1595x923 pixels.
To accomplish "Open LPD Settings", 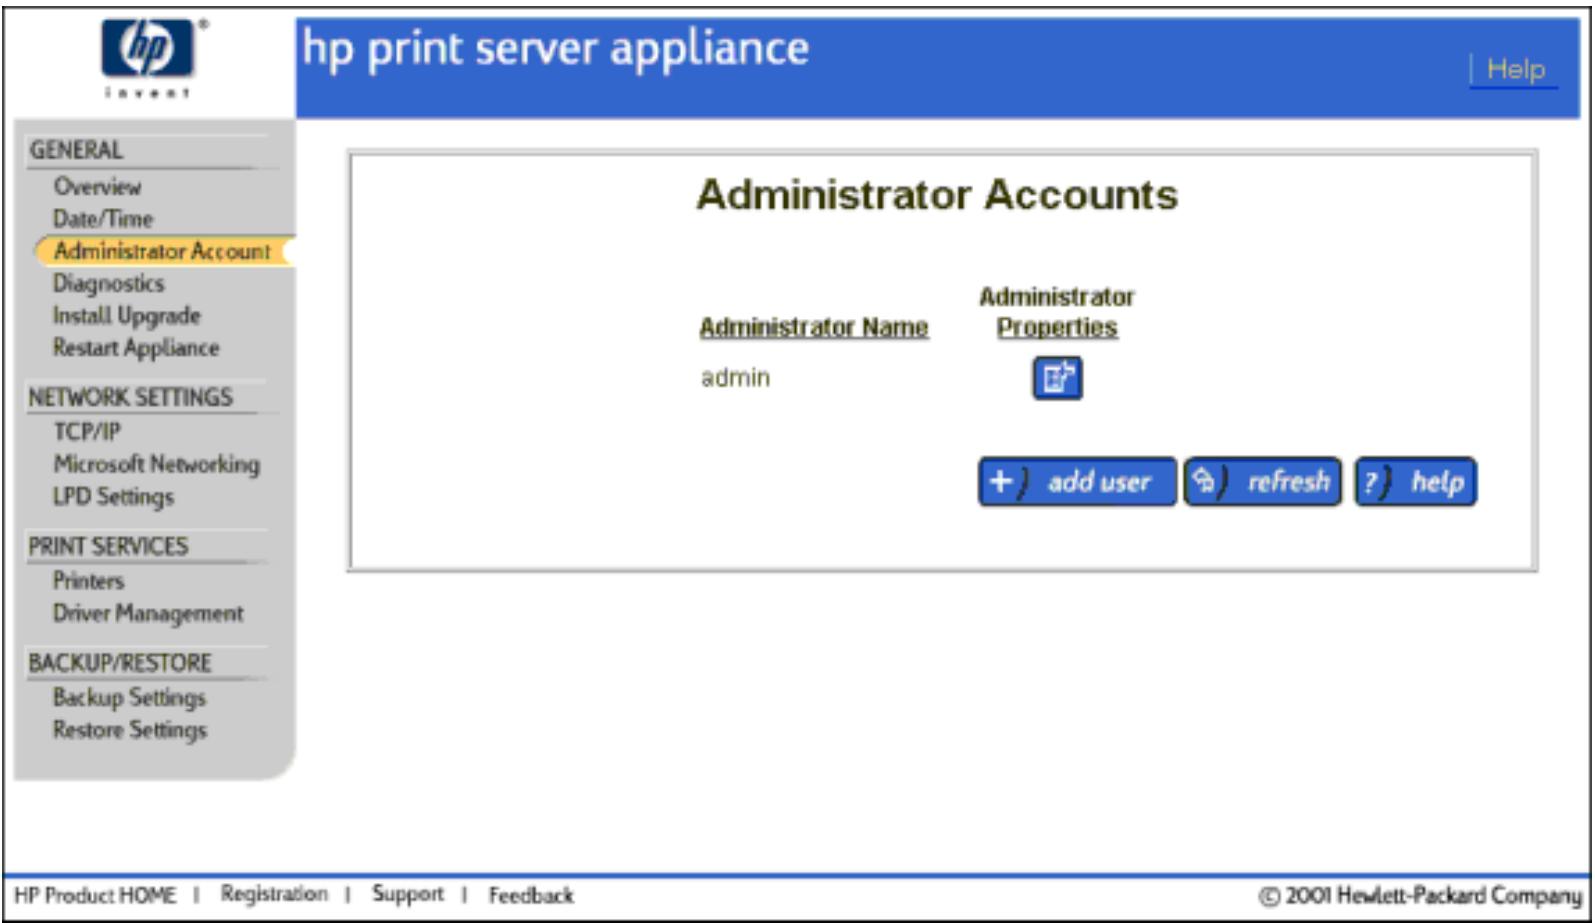I will coord(113,496).
